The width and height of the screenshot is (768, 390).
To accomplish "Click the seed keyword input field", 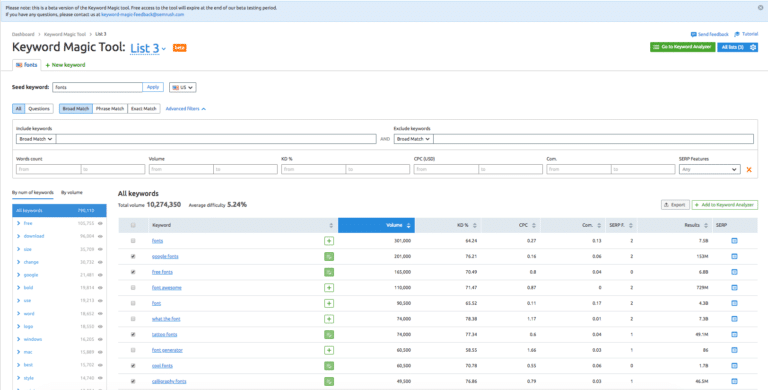I will (x=97, y=87).
